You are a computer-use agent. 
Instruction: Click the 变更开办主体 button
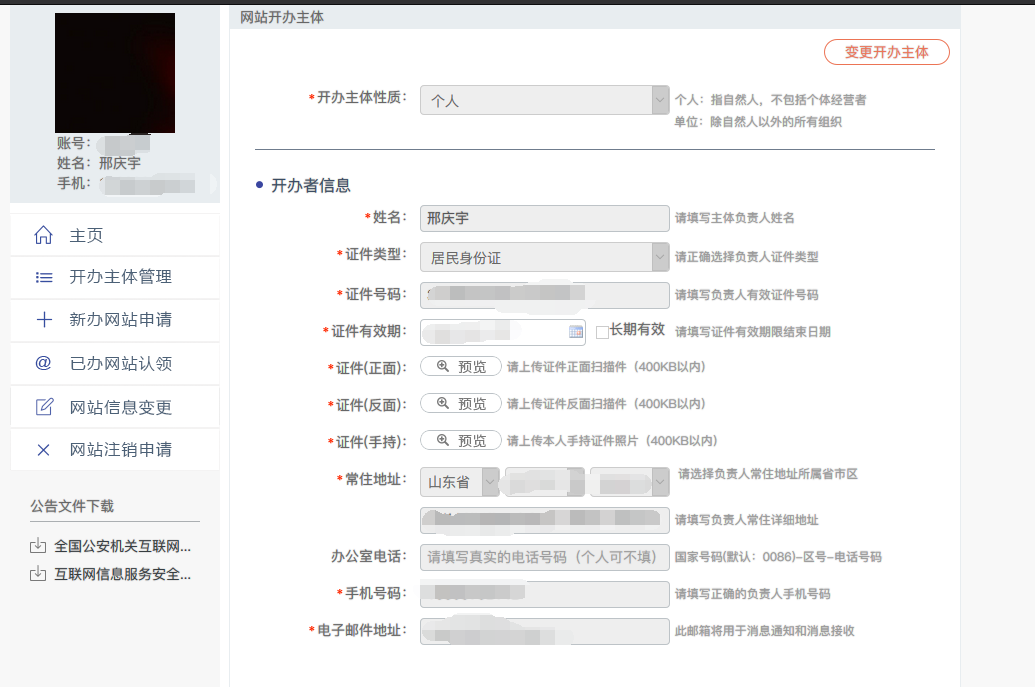tap(886, 52)
